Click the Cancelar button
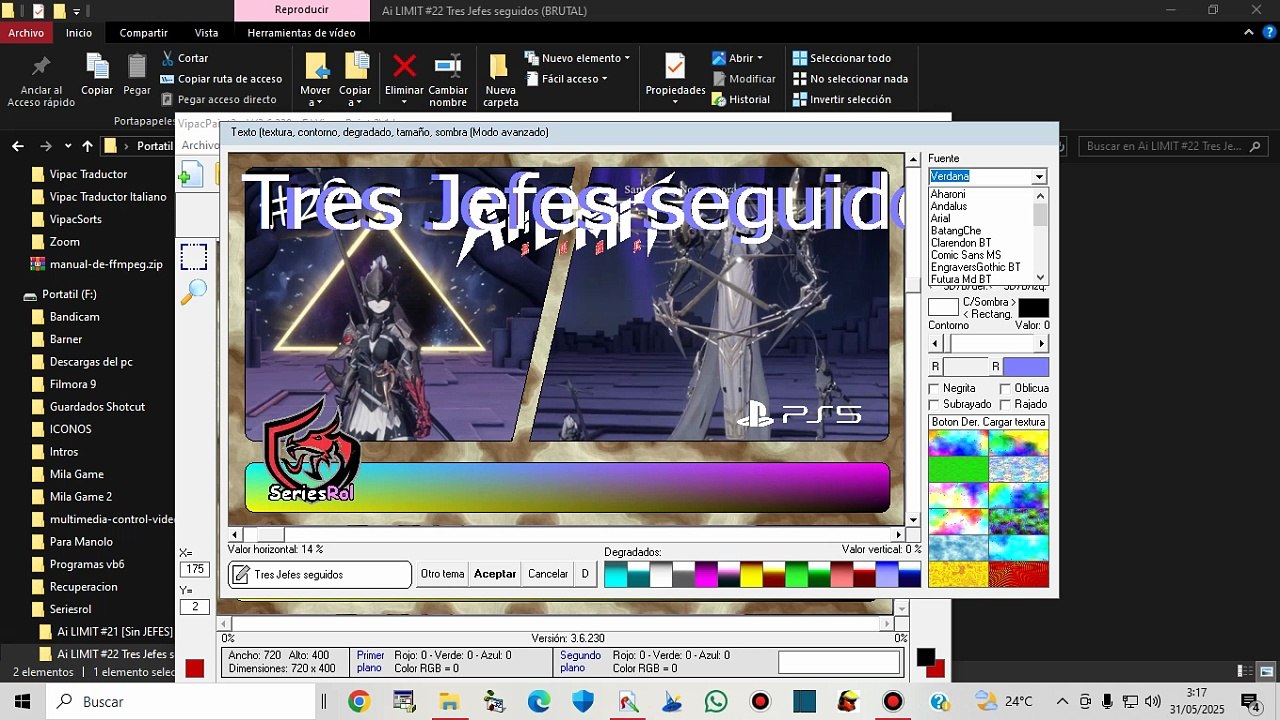 click(548, 574)
